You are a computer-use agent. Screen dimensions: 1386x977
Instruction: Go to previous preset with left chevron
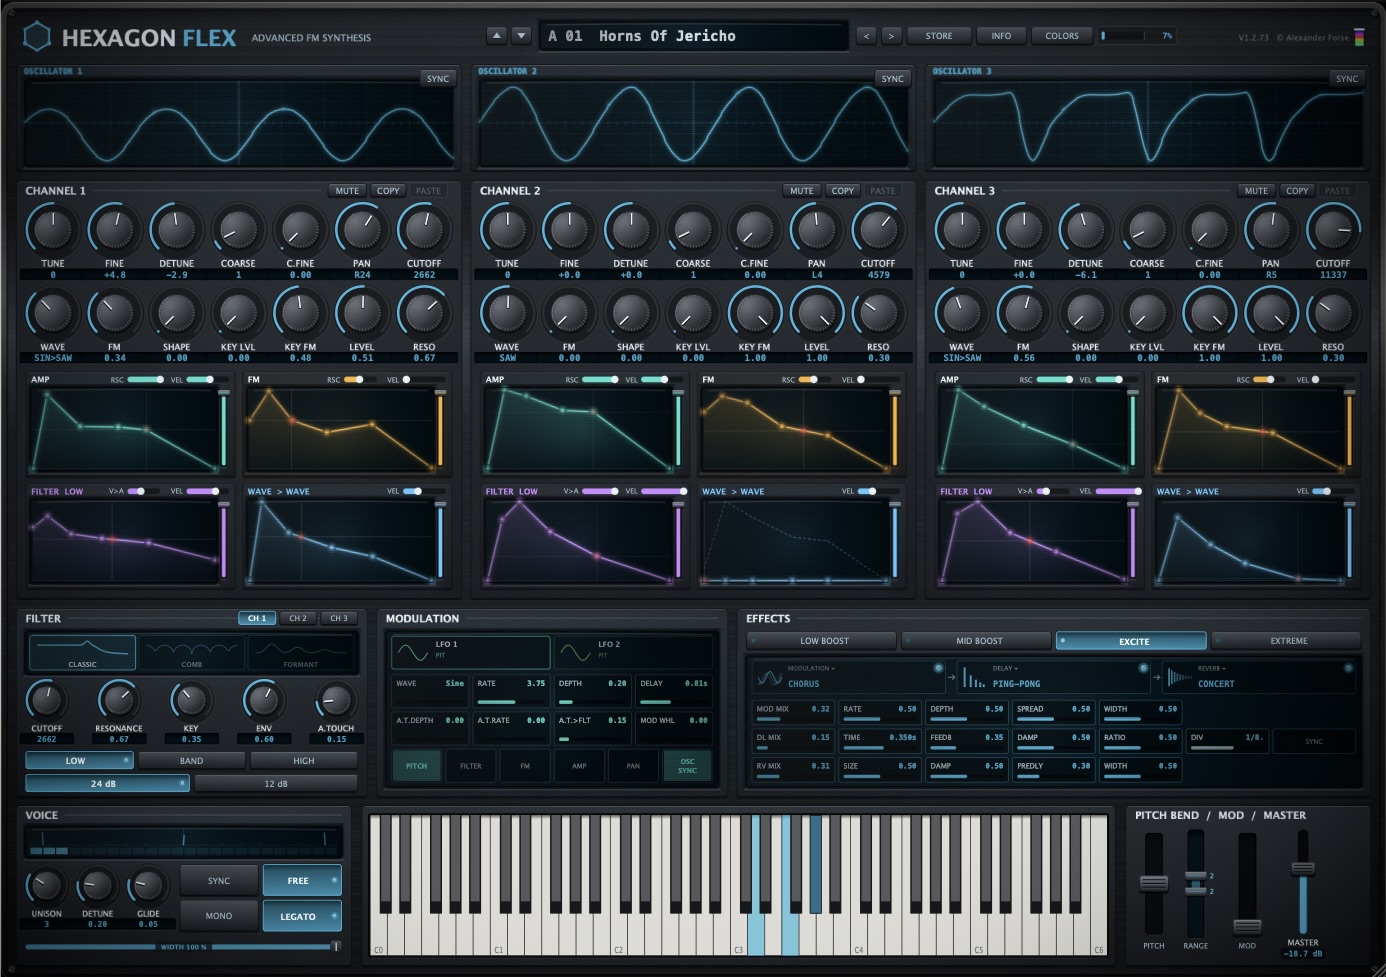pyautogui.click(x=867, y=36)
